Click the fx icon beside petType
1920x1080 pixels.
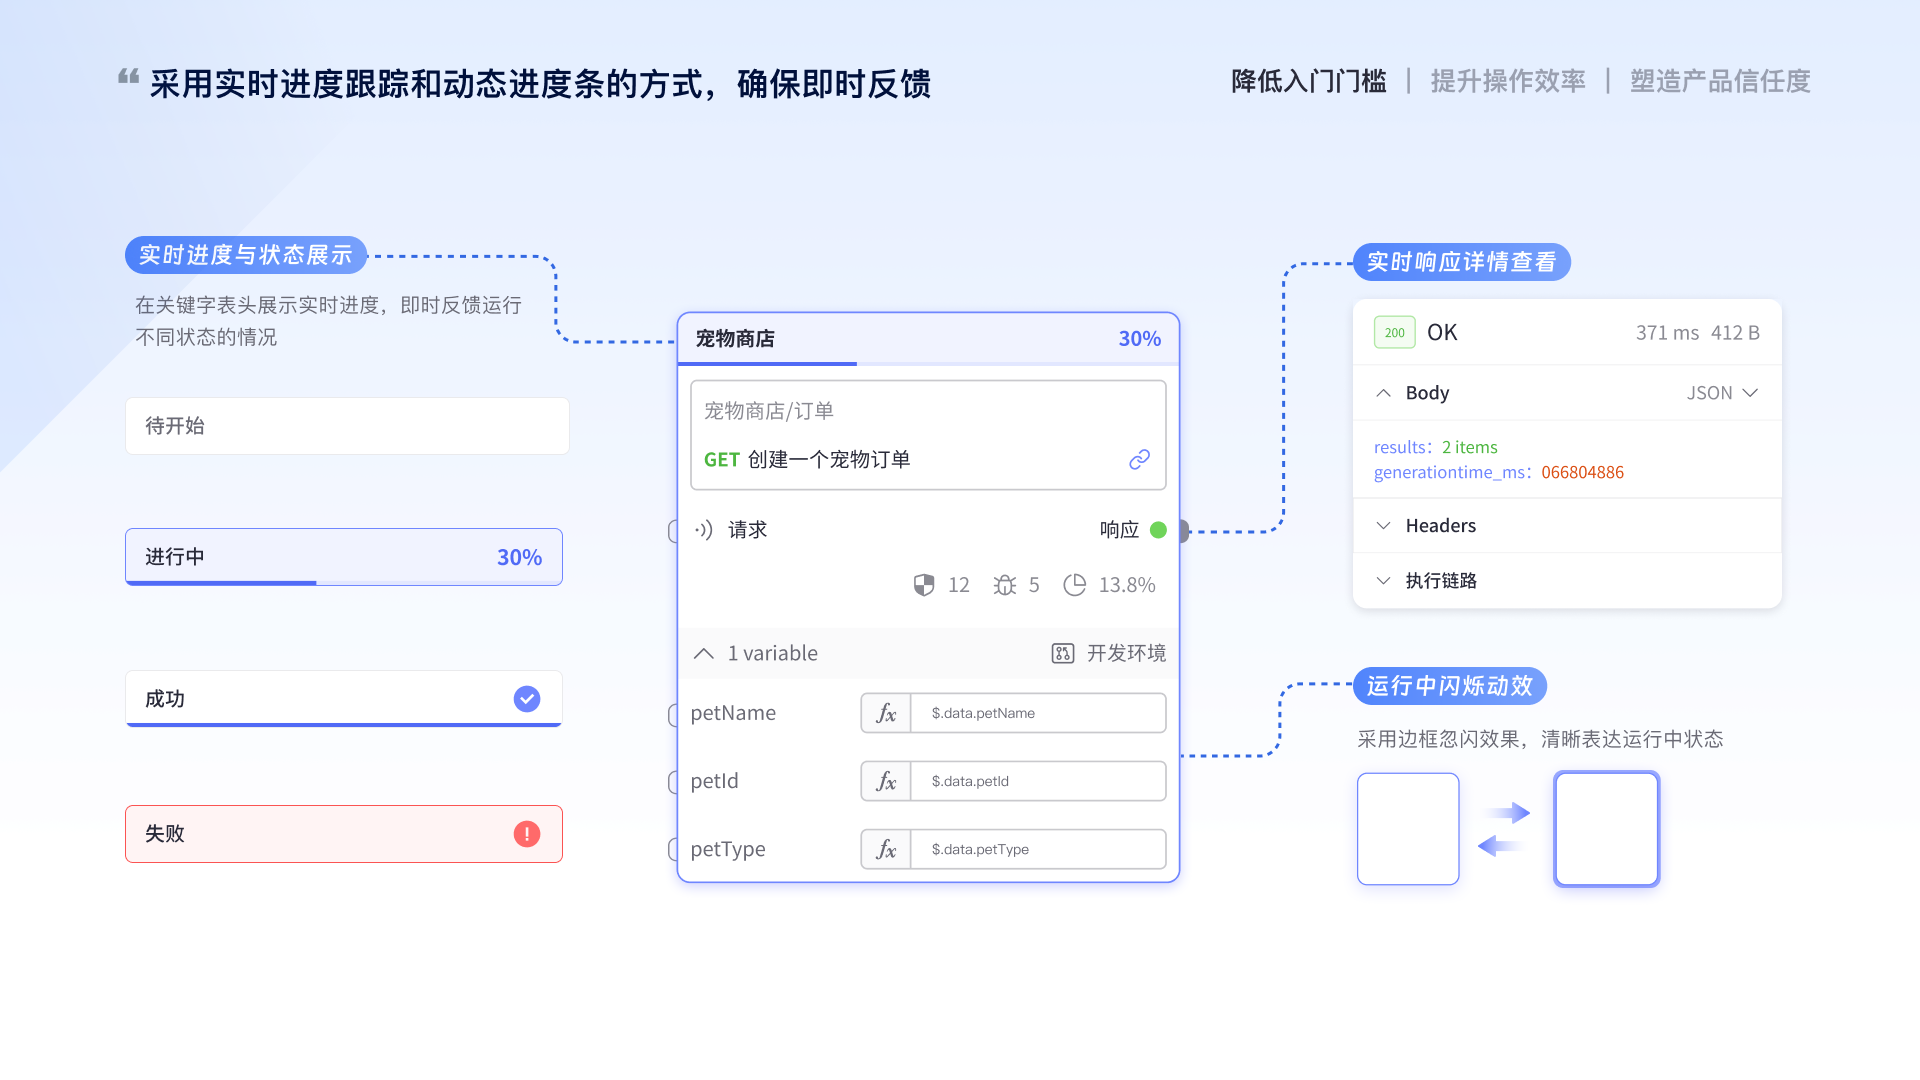click(886, 849)
